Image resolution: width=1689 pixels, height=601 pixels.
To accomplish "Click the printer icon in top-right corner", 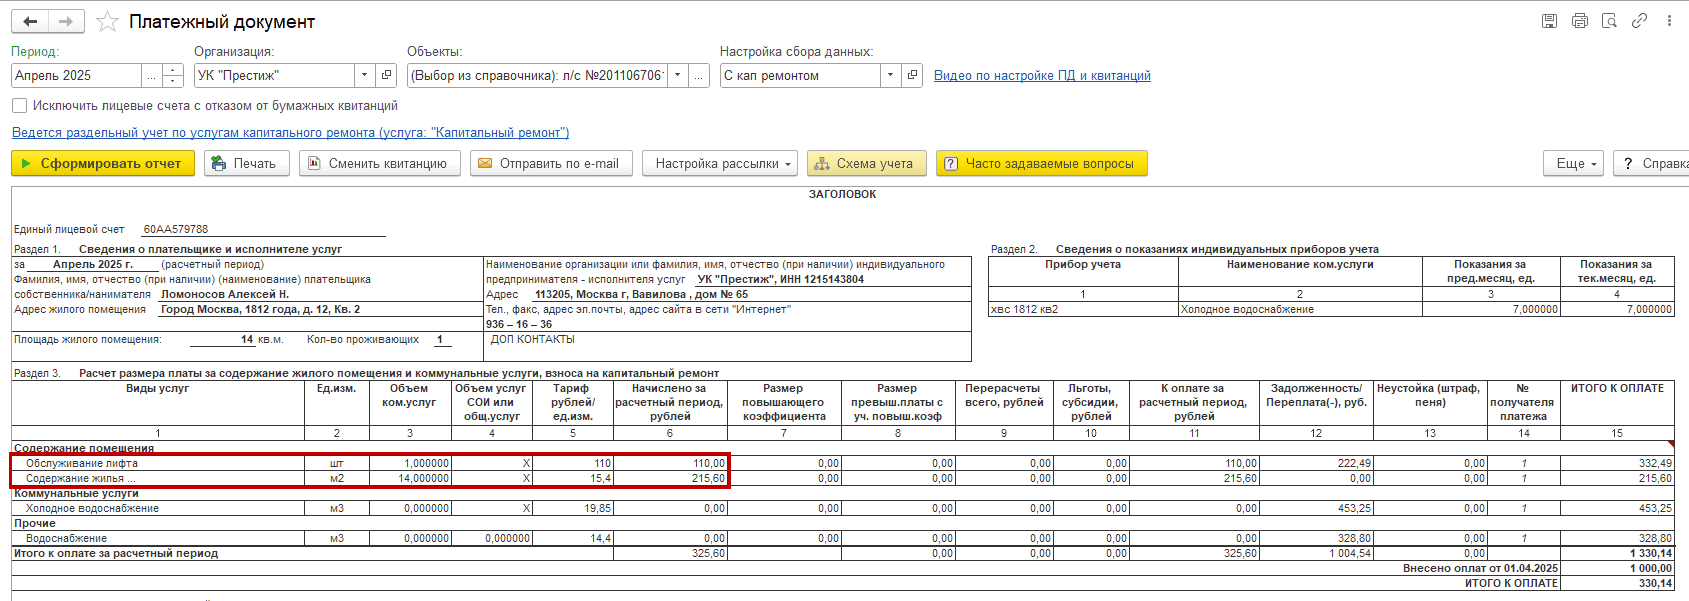I will pyautogui.click(x=1579, y=21).
